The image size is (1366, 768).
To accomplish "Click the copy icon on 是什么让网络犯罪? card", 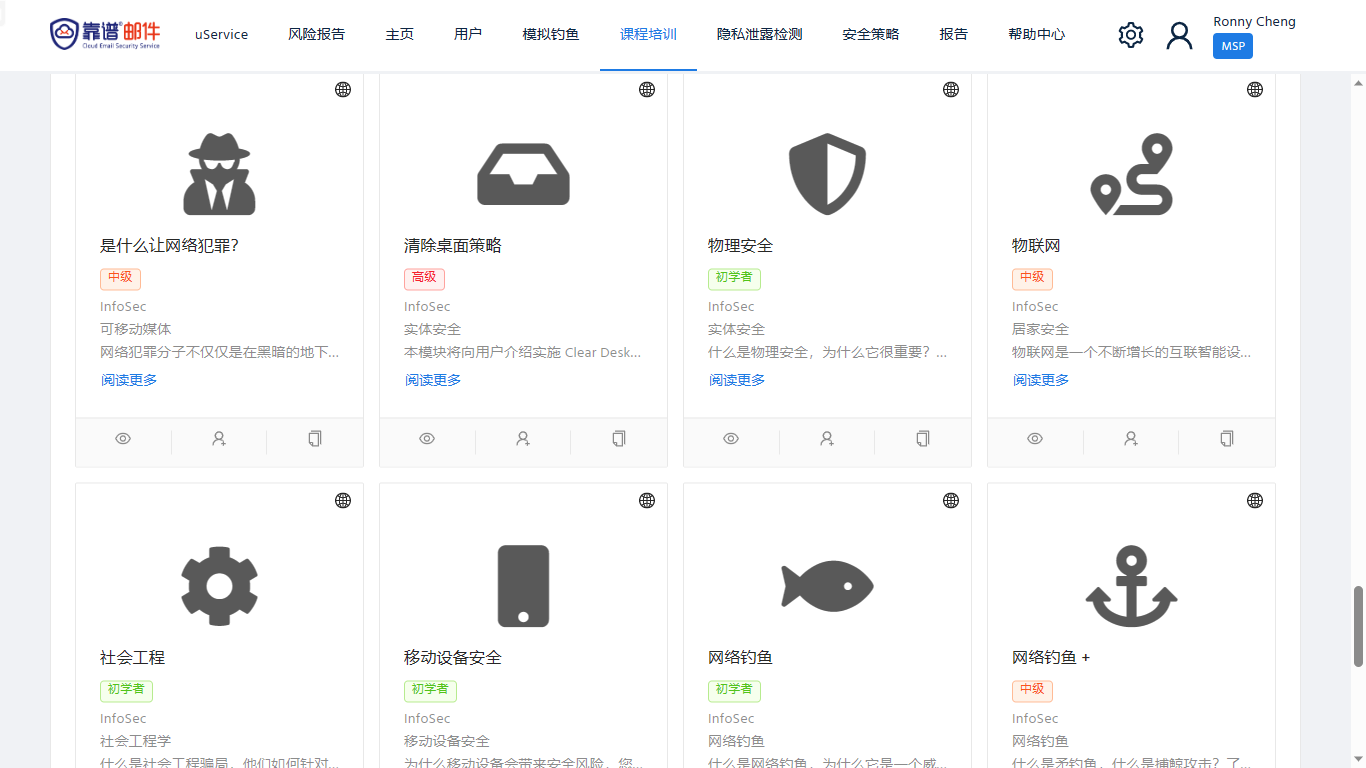I will tap(314, 439).
